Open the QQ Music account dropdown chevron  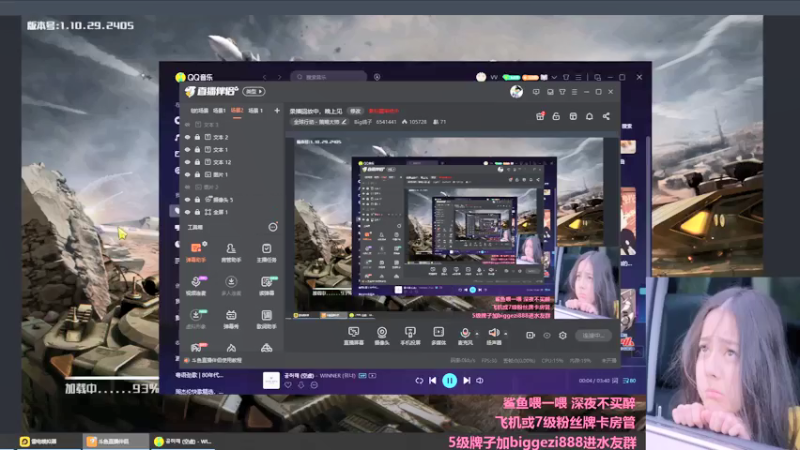(x=554, y=78)
